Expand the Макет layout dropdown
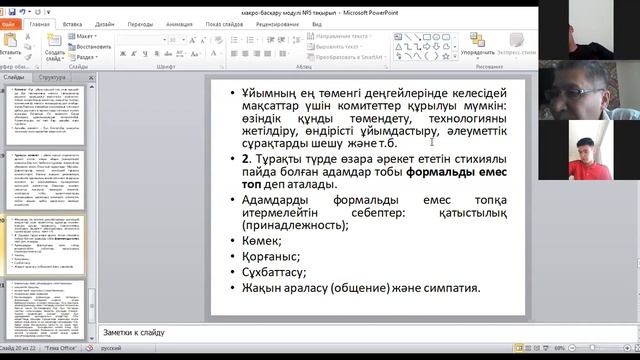Viewport: 640px width, 360px height. (x=82, y=36)
